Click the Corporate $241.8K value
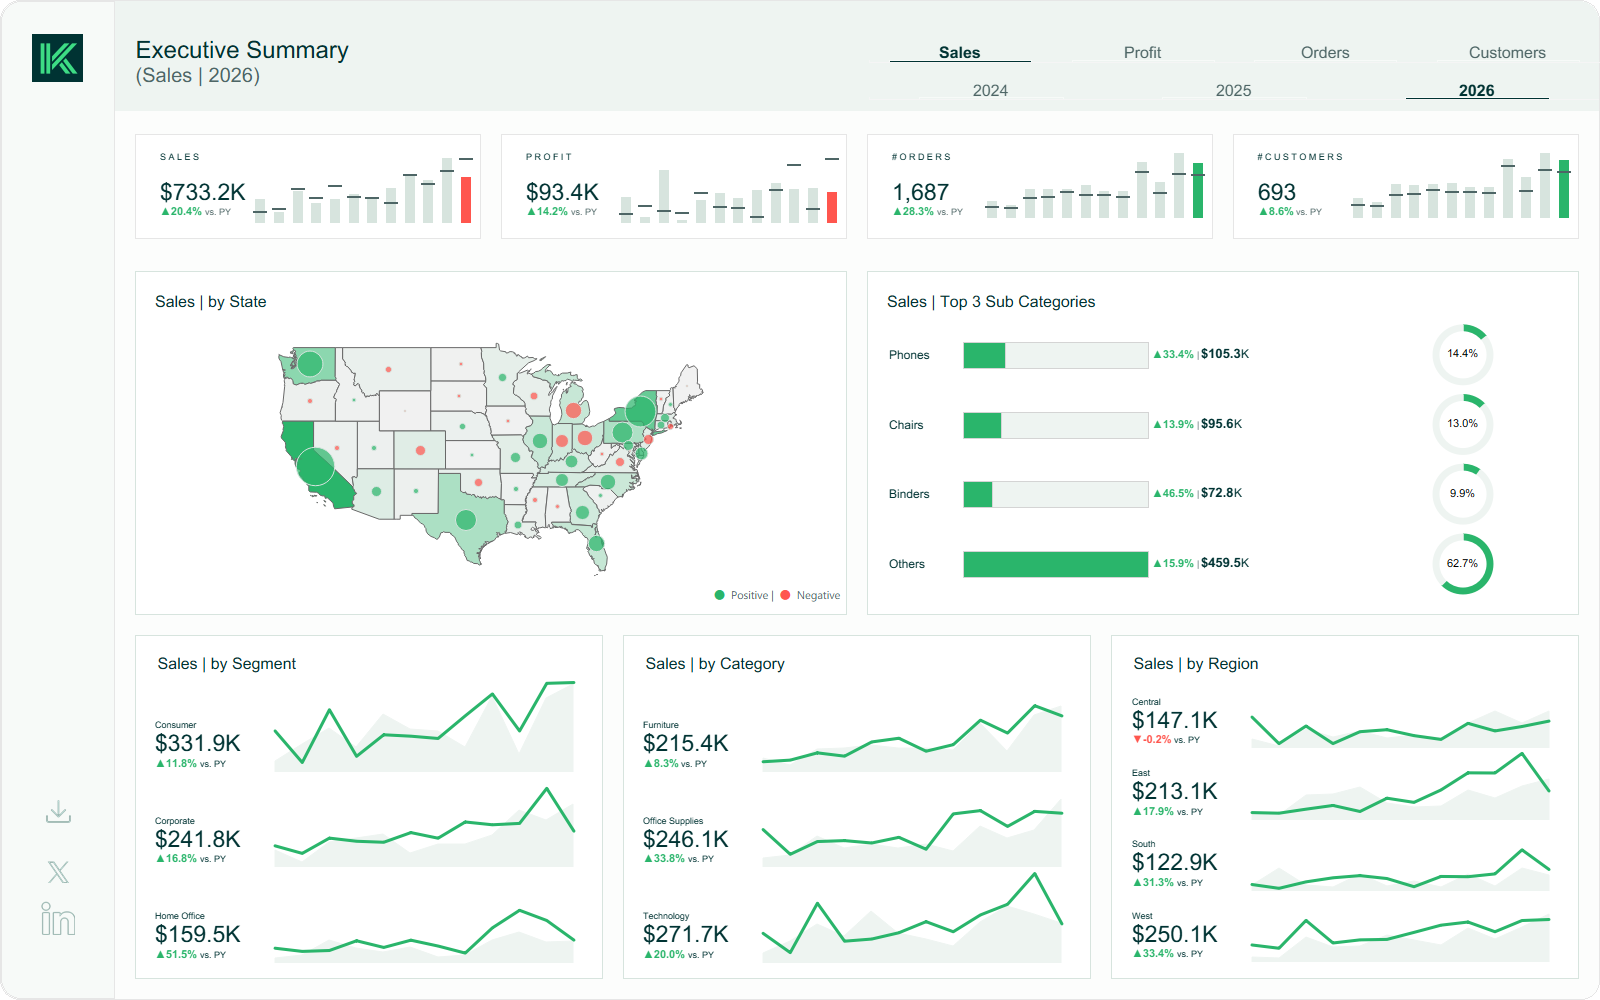 198,839
